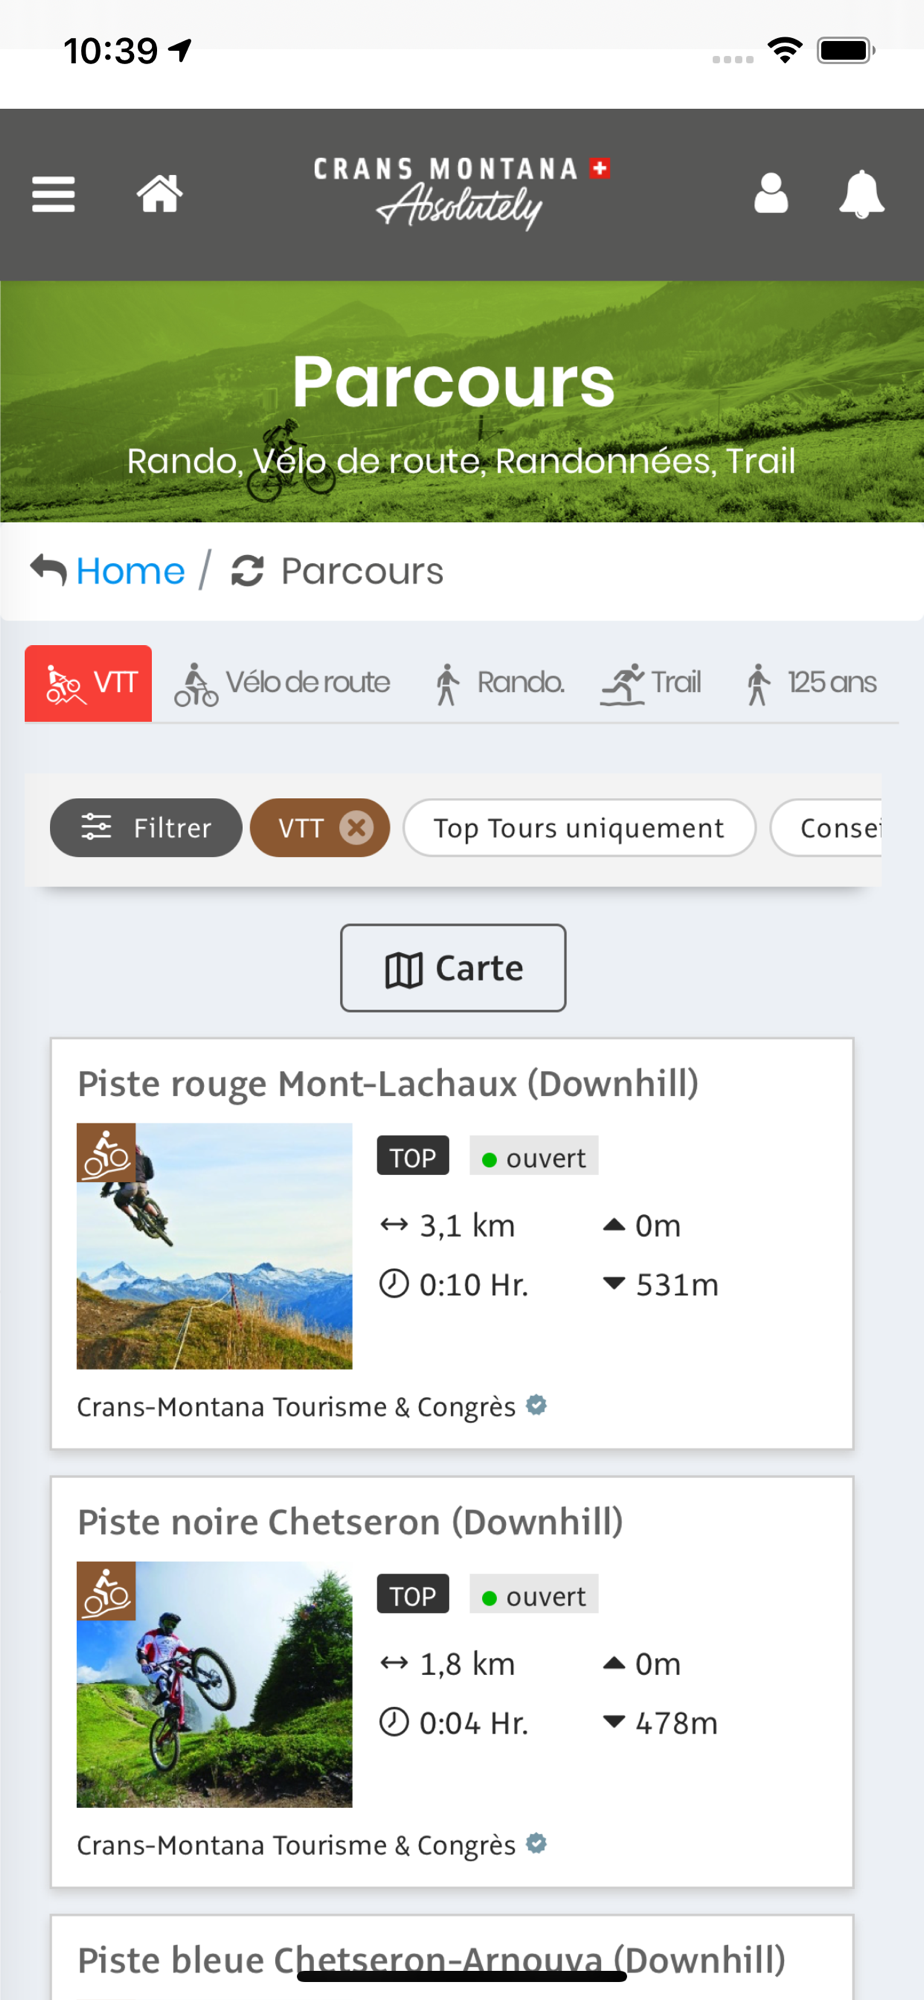
Task: Open Piste rouge Mont-Lachaux title link
Action: (388, 1084)
